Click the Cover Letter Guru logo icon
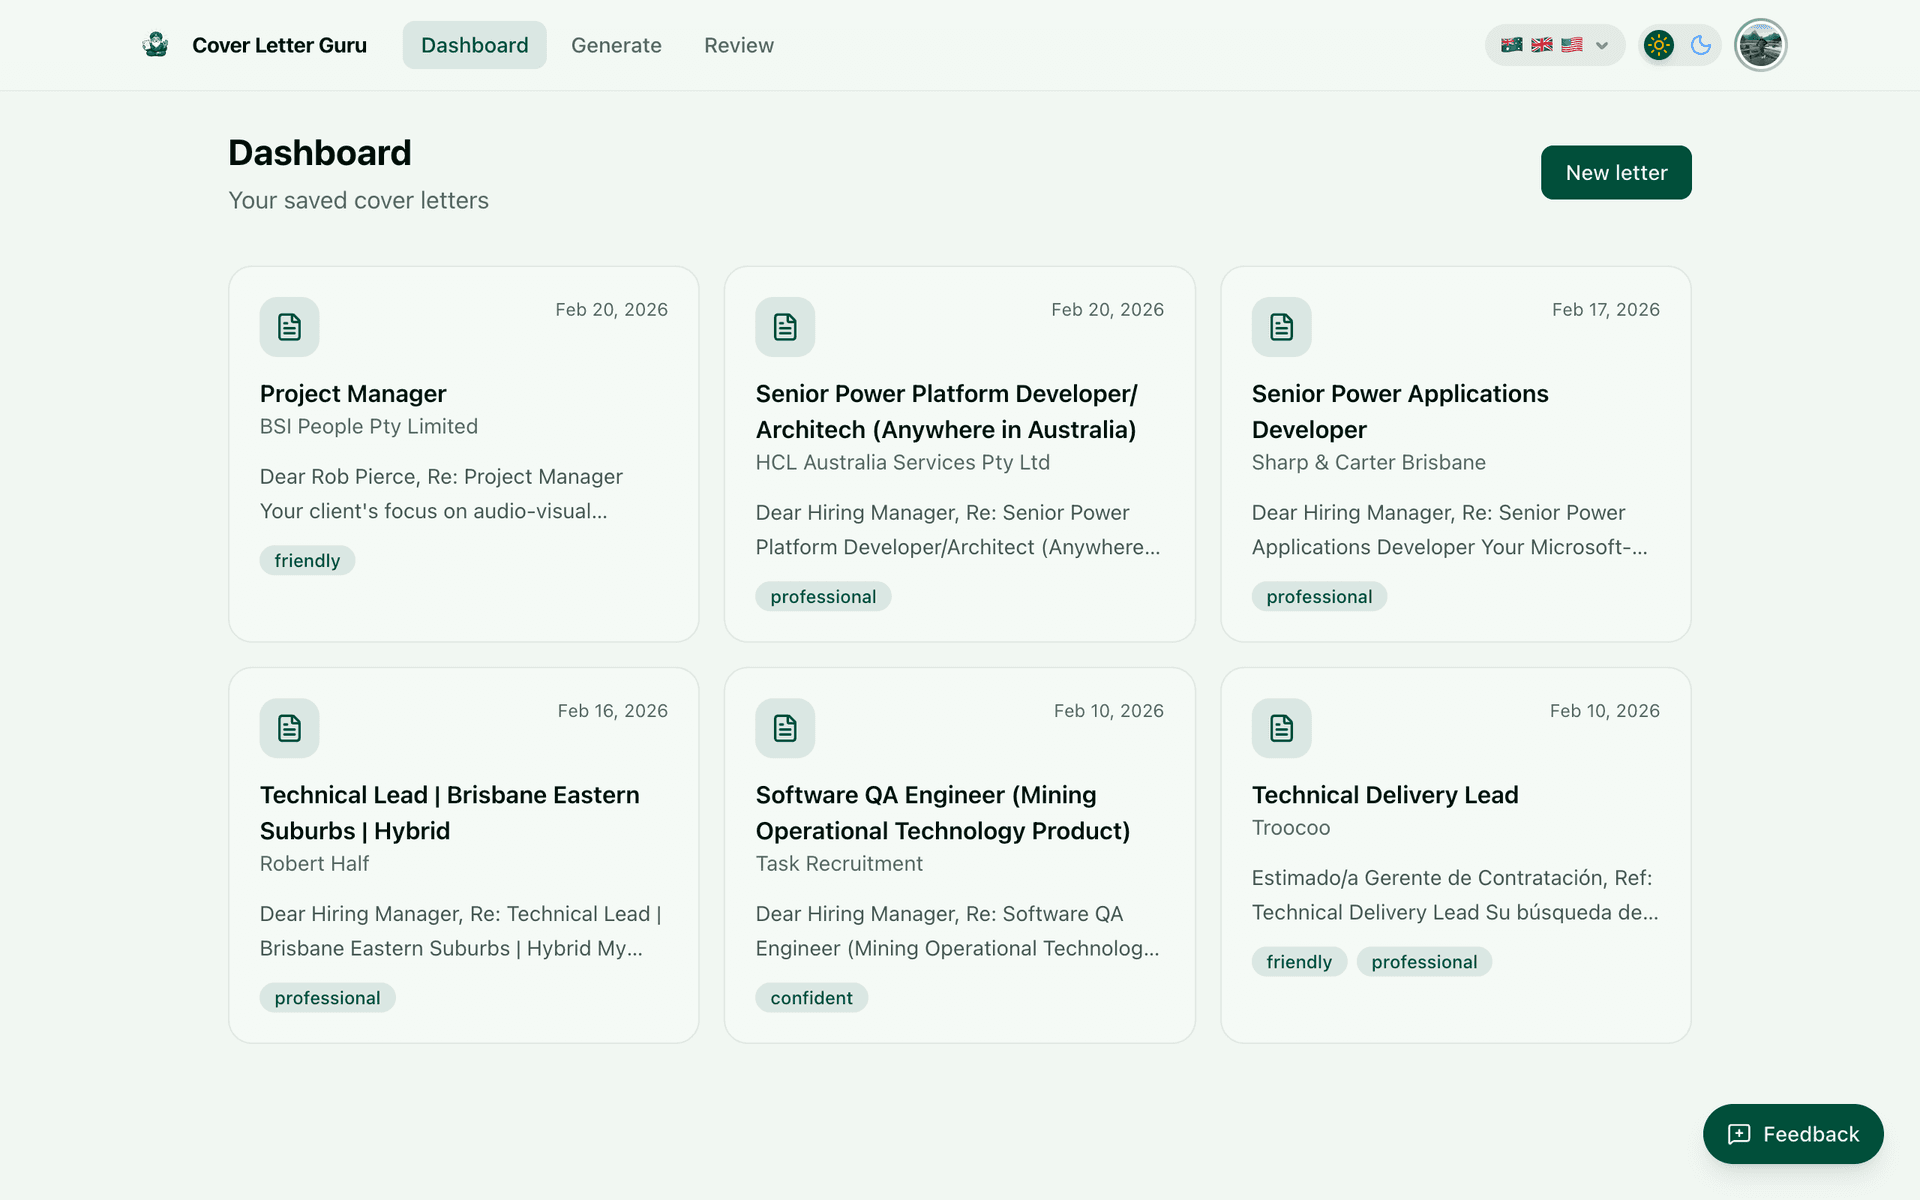The width and height of the screenshot is (1920, 1200). tap(155, 45)
